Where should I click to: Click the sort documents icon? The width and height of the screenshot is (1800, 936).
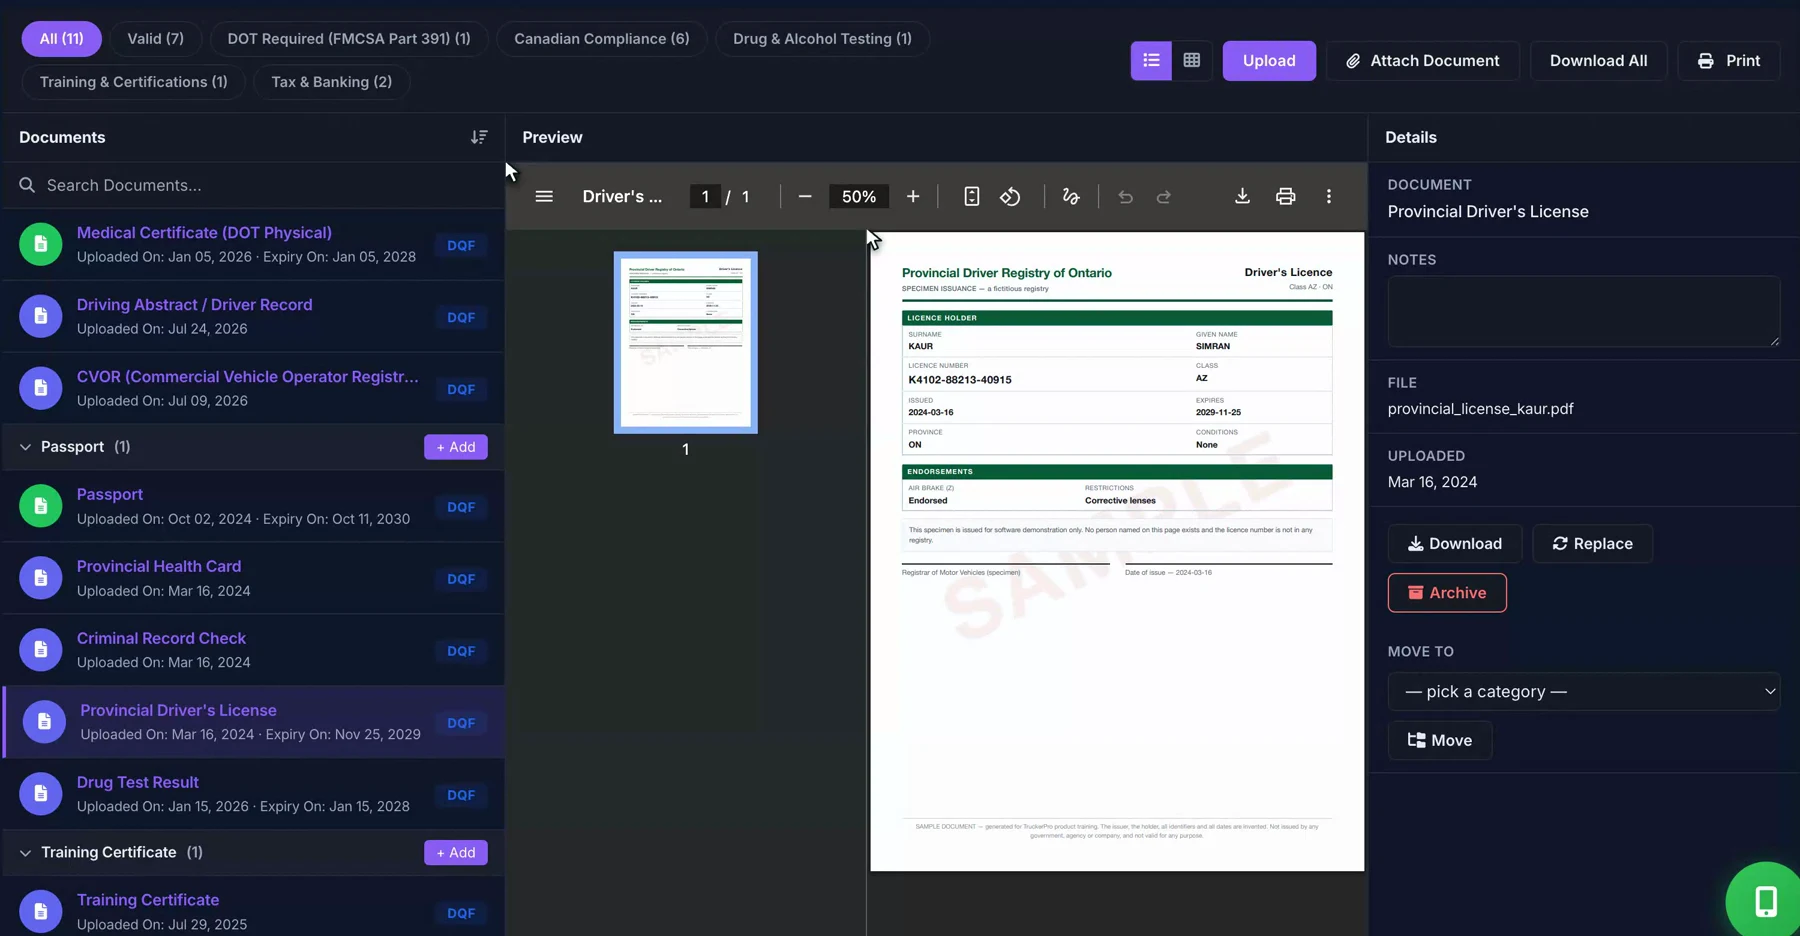pyautogui.click(x=479, y=137)
